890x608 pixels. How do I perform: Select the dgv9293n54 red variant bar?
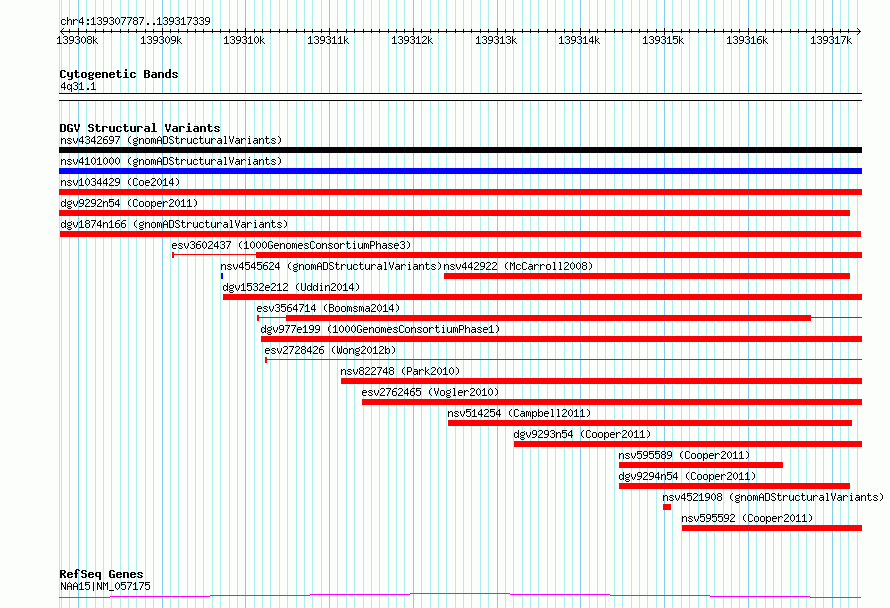(x=688, y=444)
